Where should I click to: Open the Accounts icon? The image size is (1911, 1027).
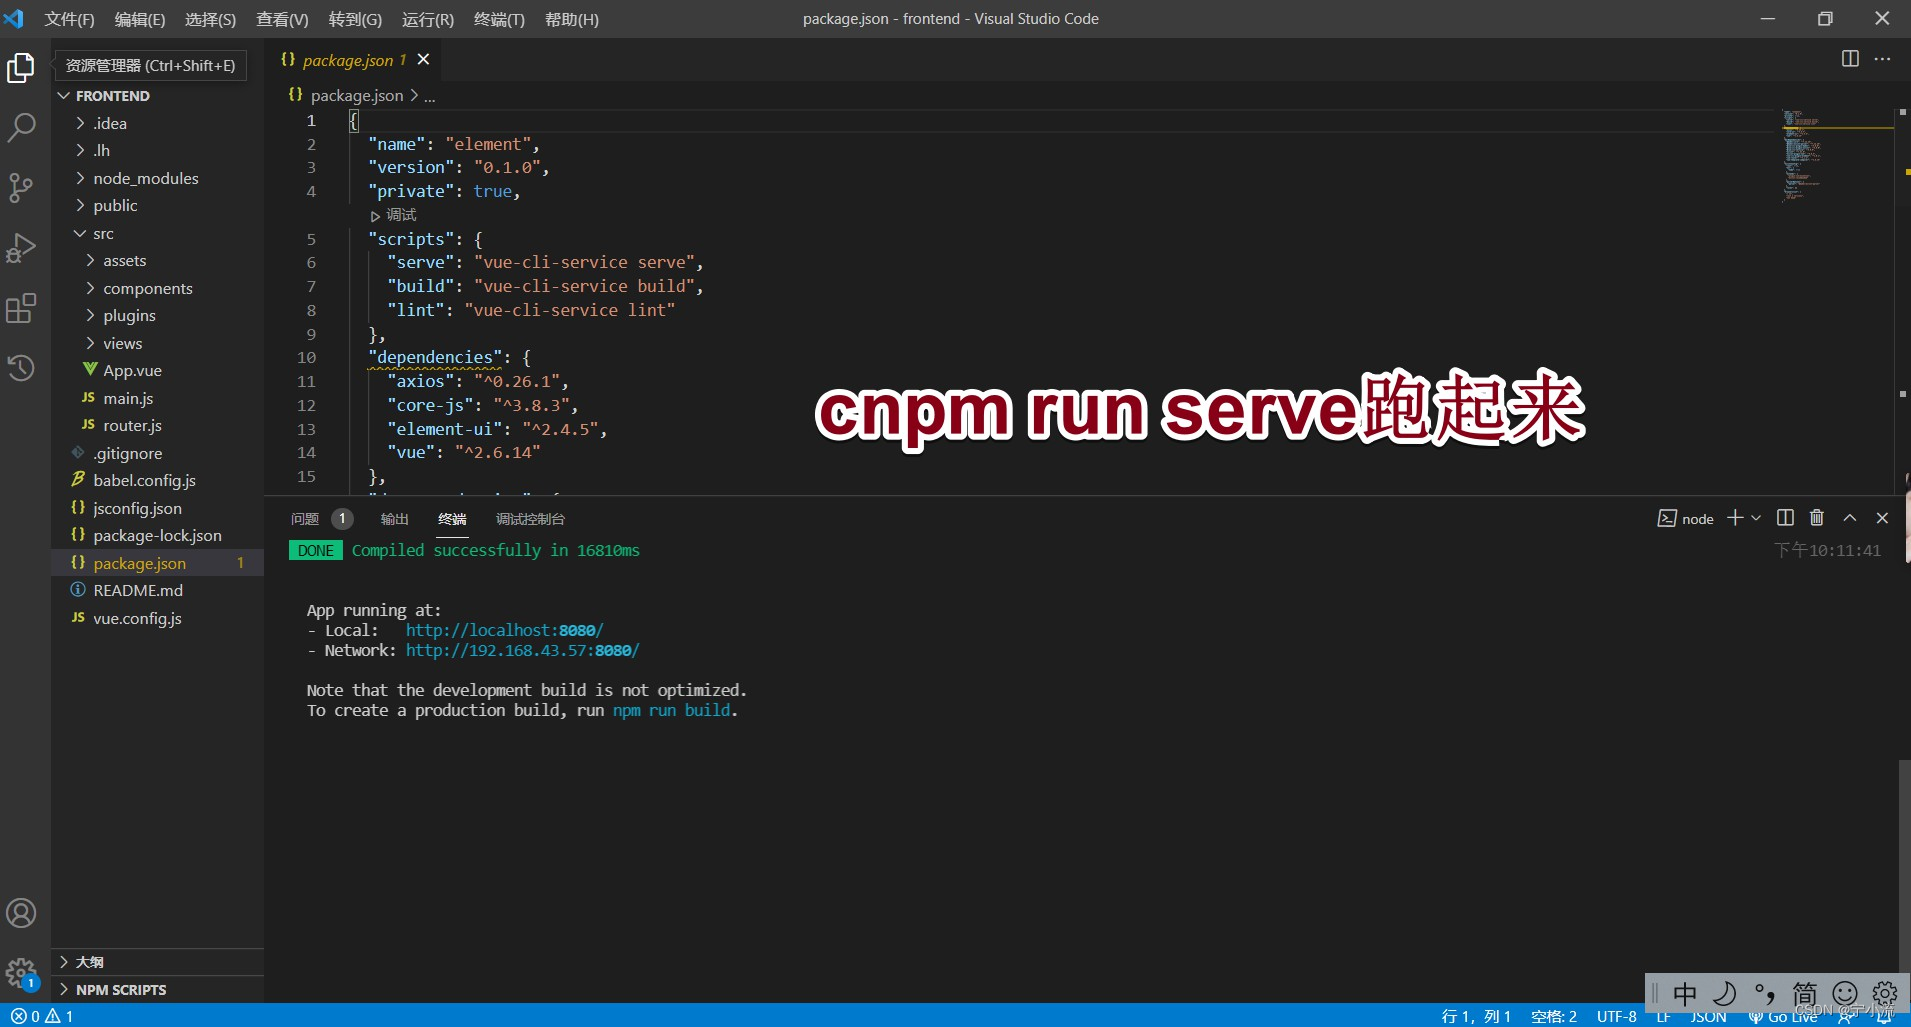click(x=21, y=913)
